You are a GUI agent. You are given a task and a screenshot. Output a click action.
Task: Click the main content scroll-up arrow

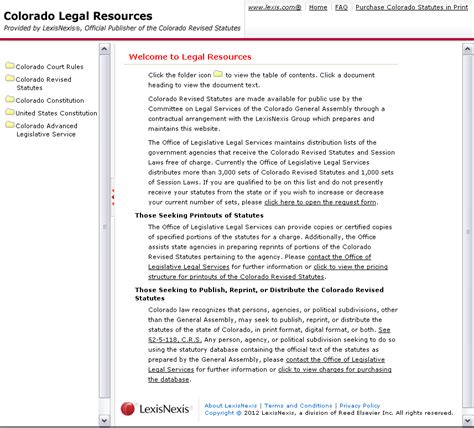click(467, 49)
